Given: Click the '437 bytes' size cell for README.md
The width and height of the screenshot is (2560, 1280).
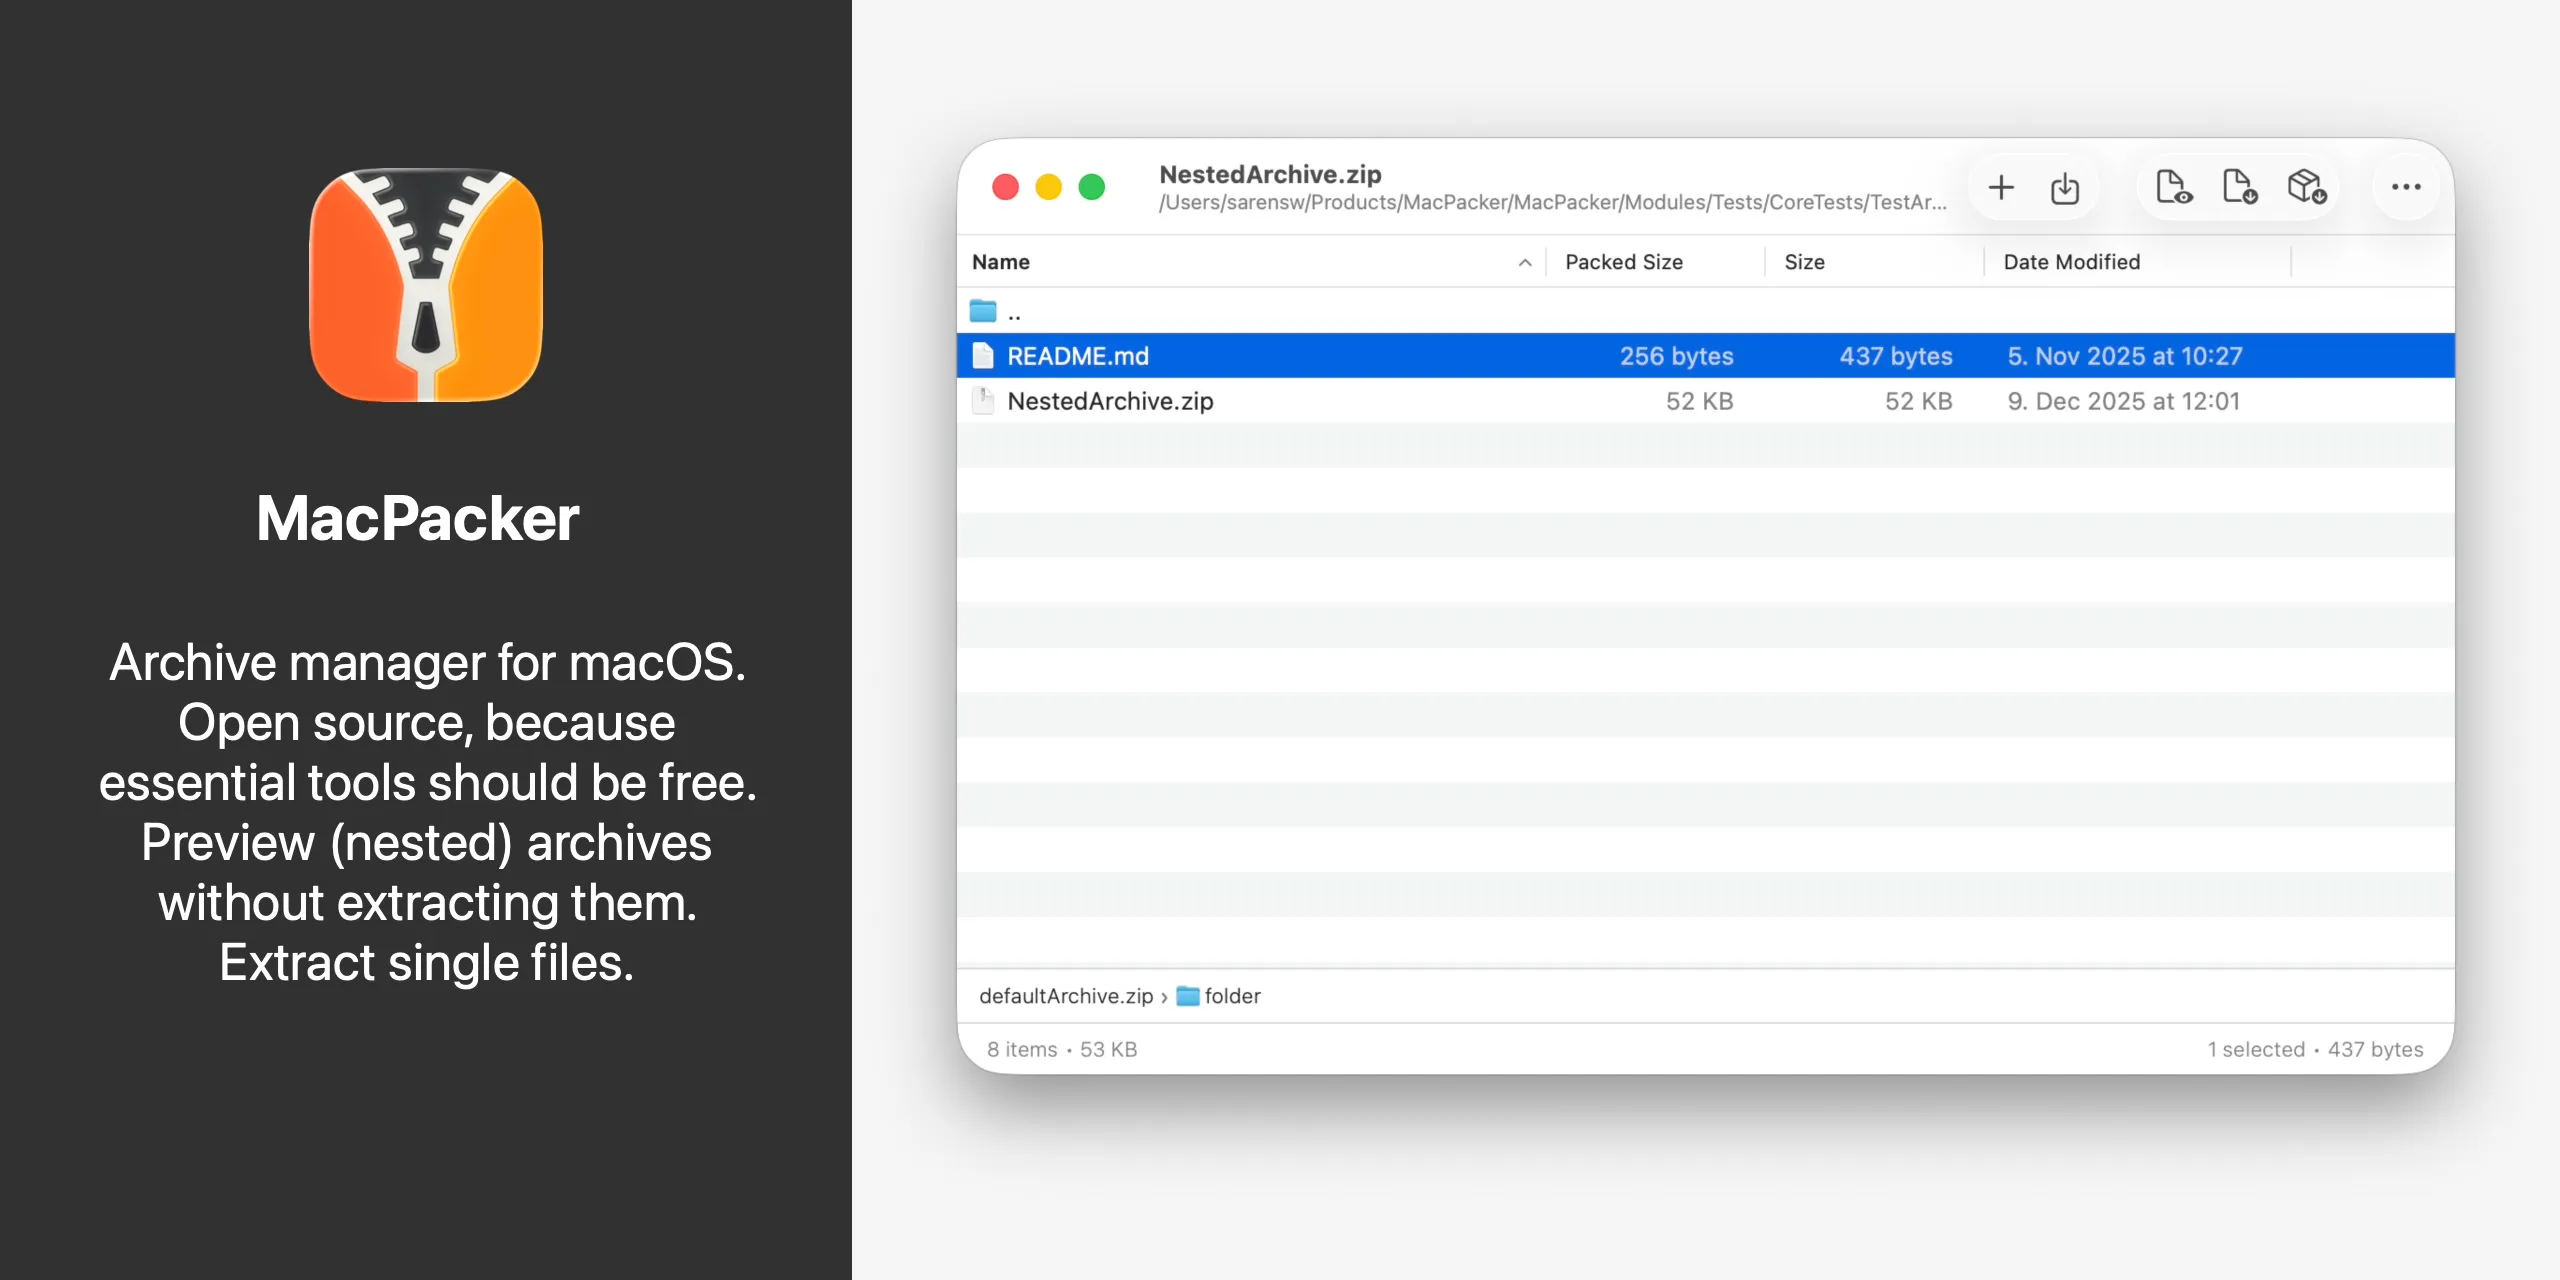Looking at the screenshot, I should [1896, 356].
